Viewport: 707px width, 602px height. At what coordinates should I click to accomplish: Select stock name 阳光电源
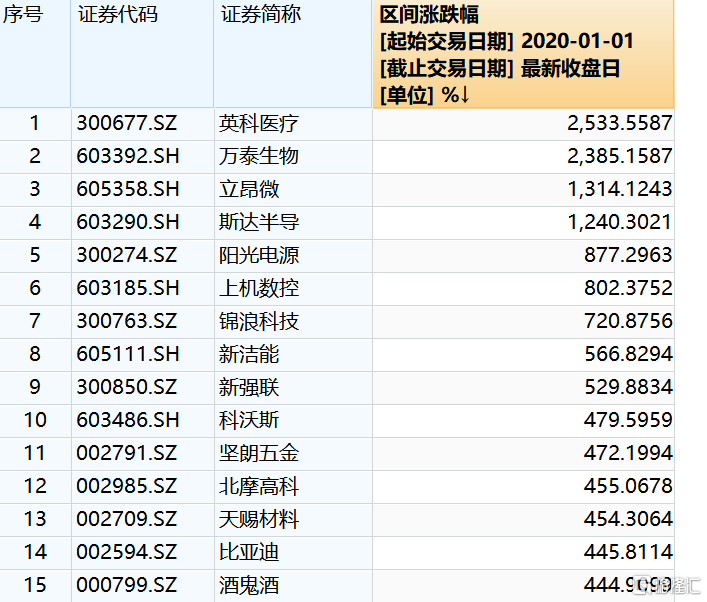tap(259, 255)
